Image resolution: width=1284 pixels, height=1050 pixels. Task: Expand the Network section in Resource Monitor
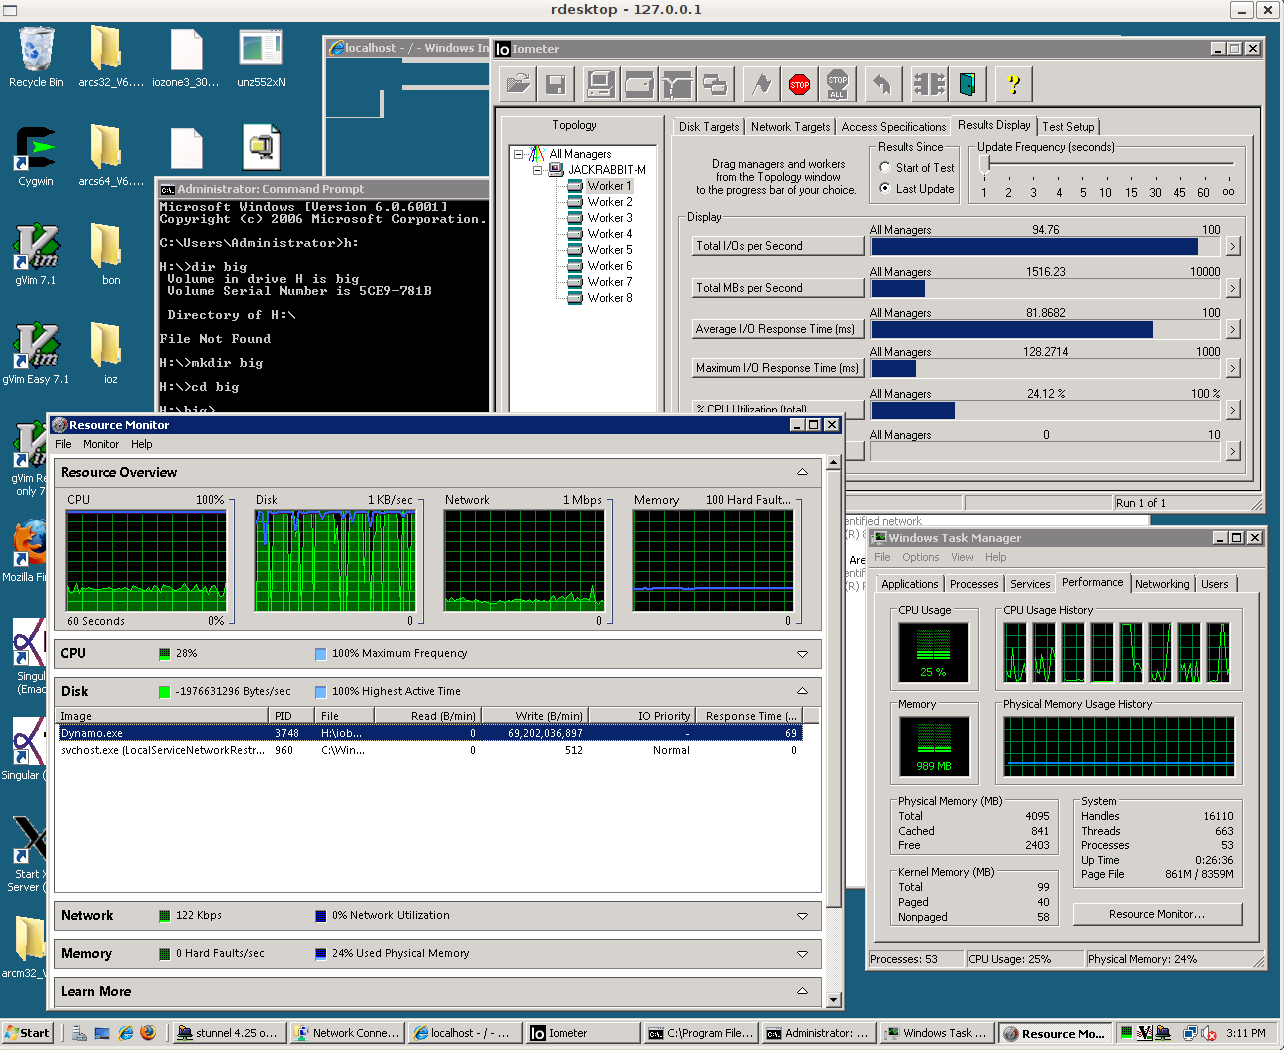802,916
